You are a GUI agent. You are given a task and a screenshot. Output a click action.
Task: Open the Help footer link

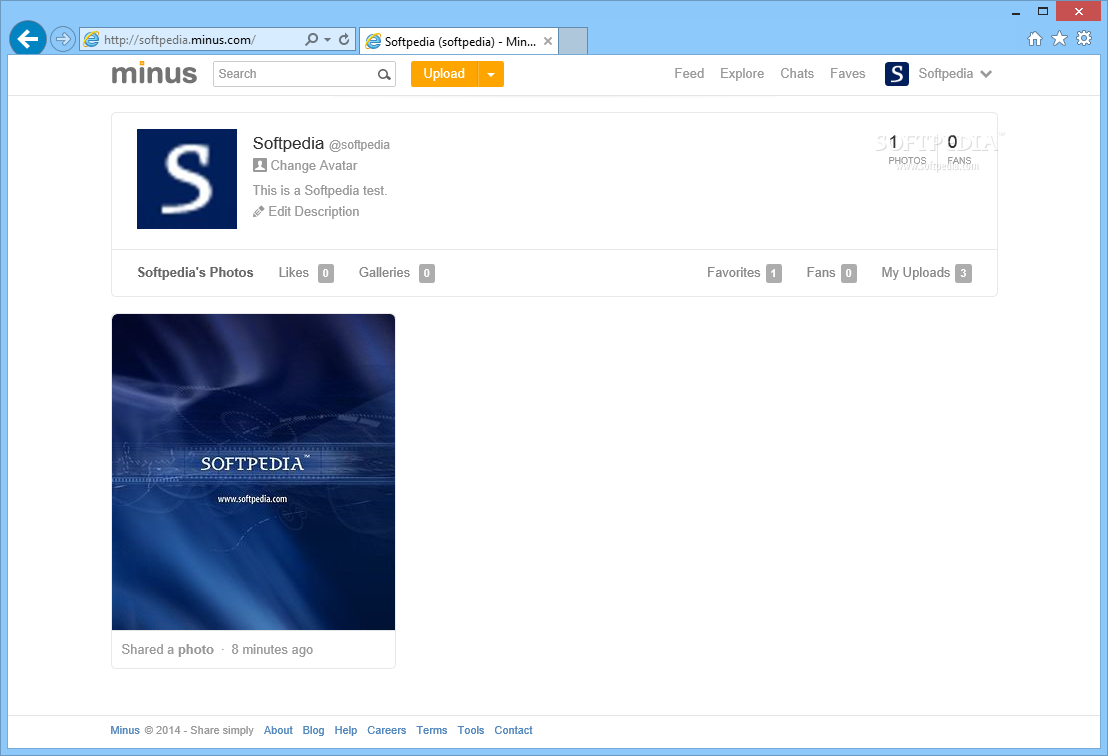coord(346,730)
